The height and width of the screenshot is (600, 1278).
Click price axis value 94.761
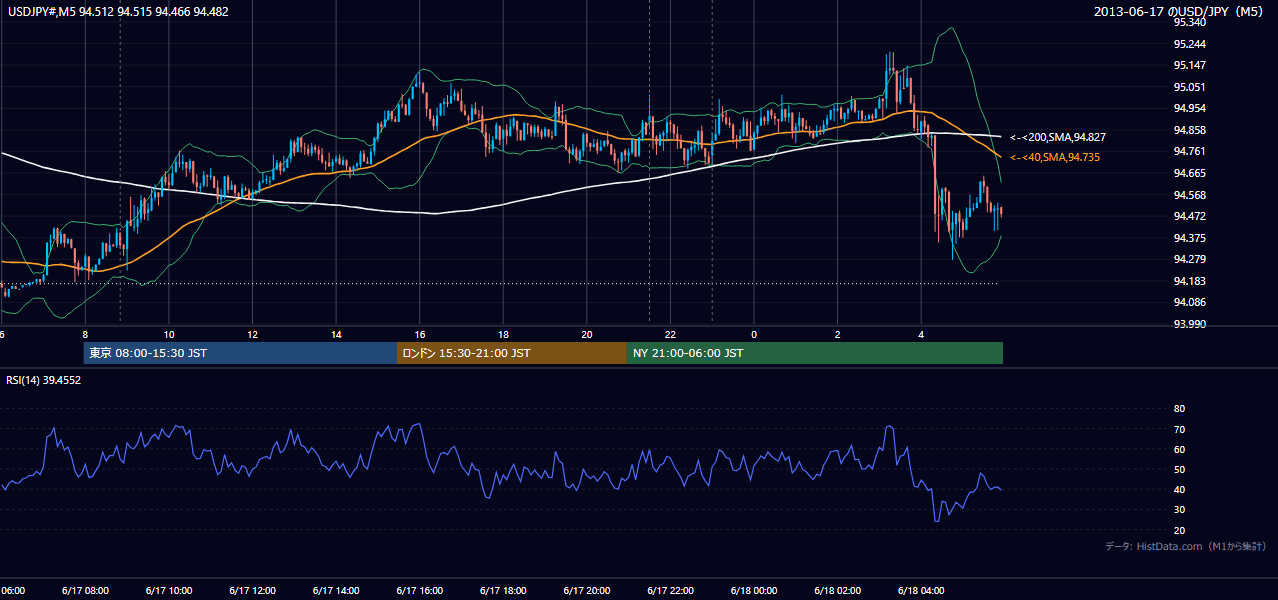click(x=1189, y=152)
